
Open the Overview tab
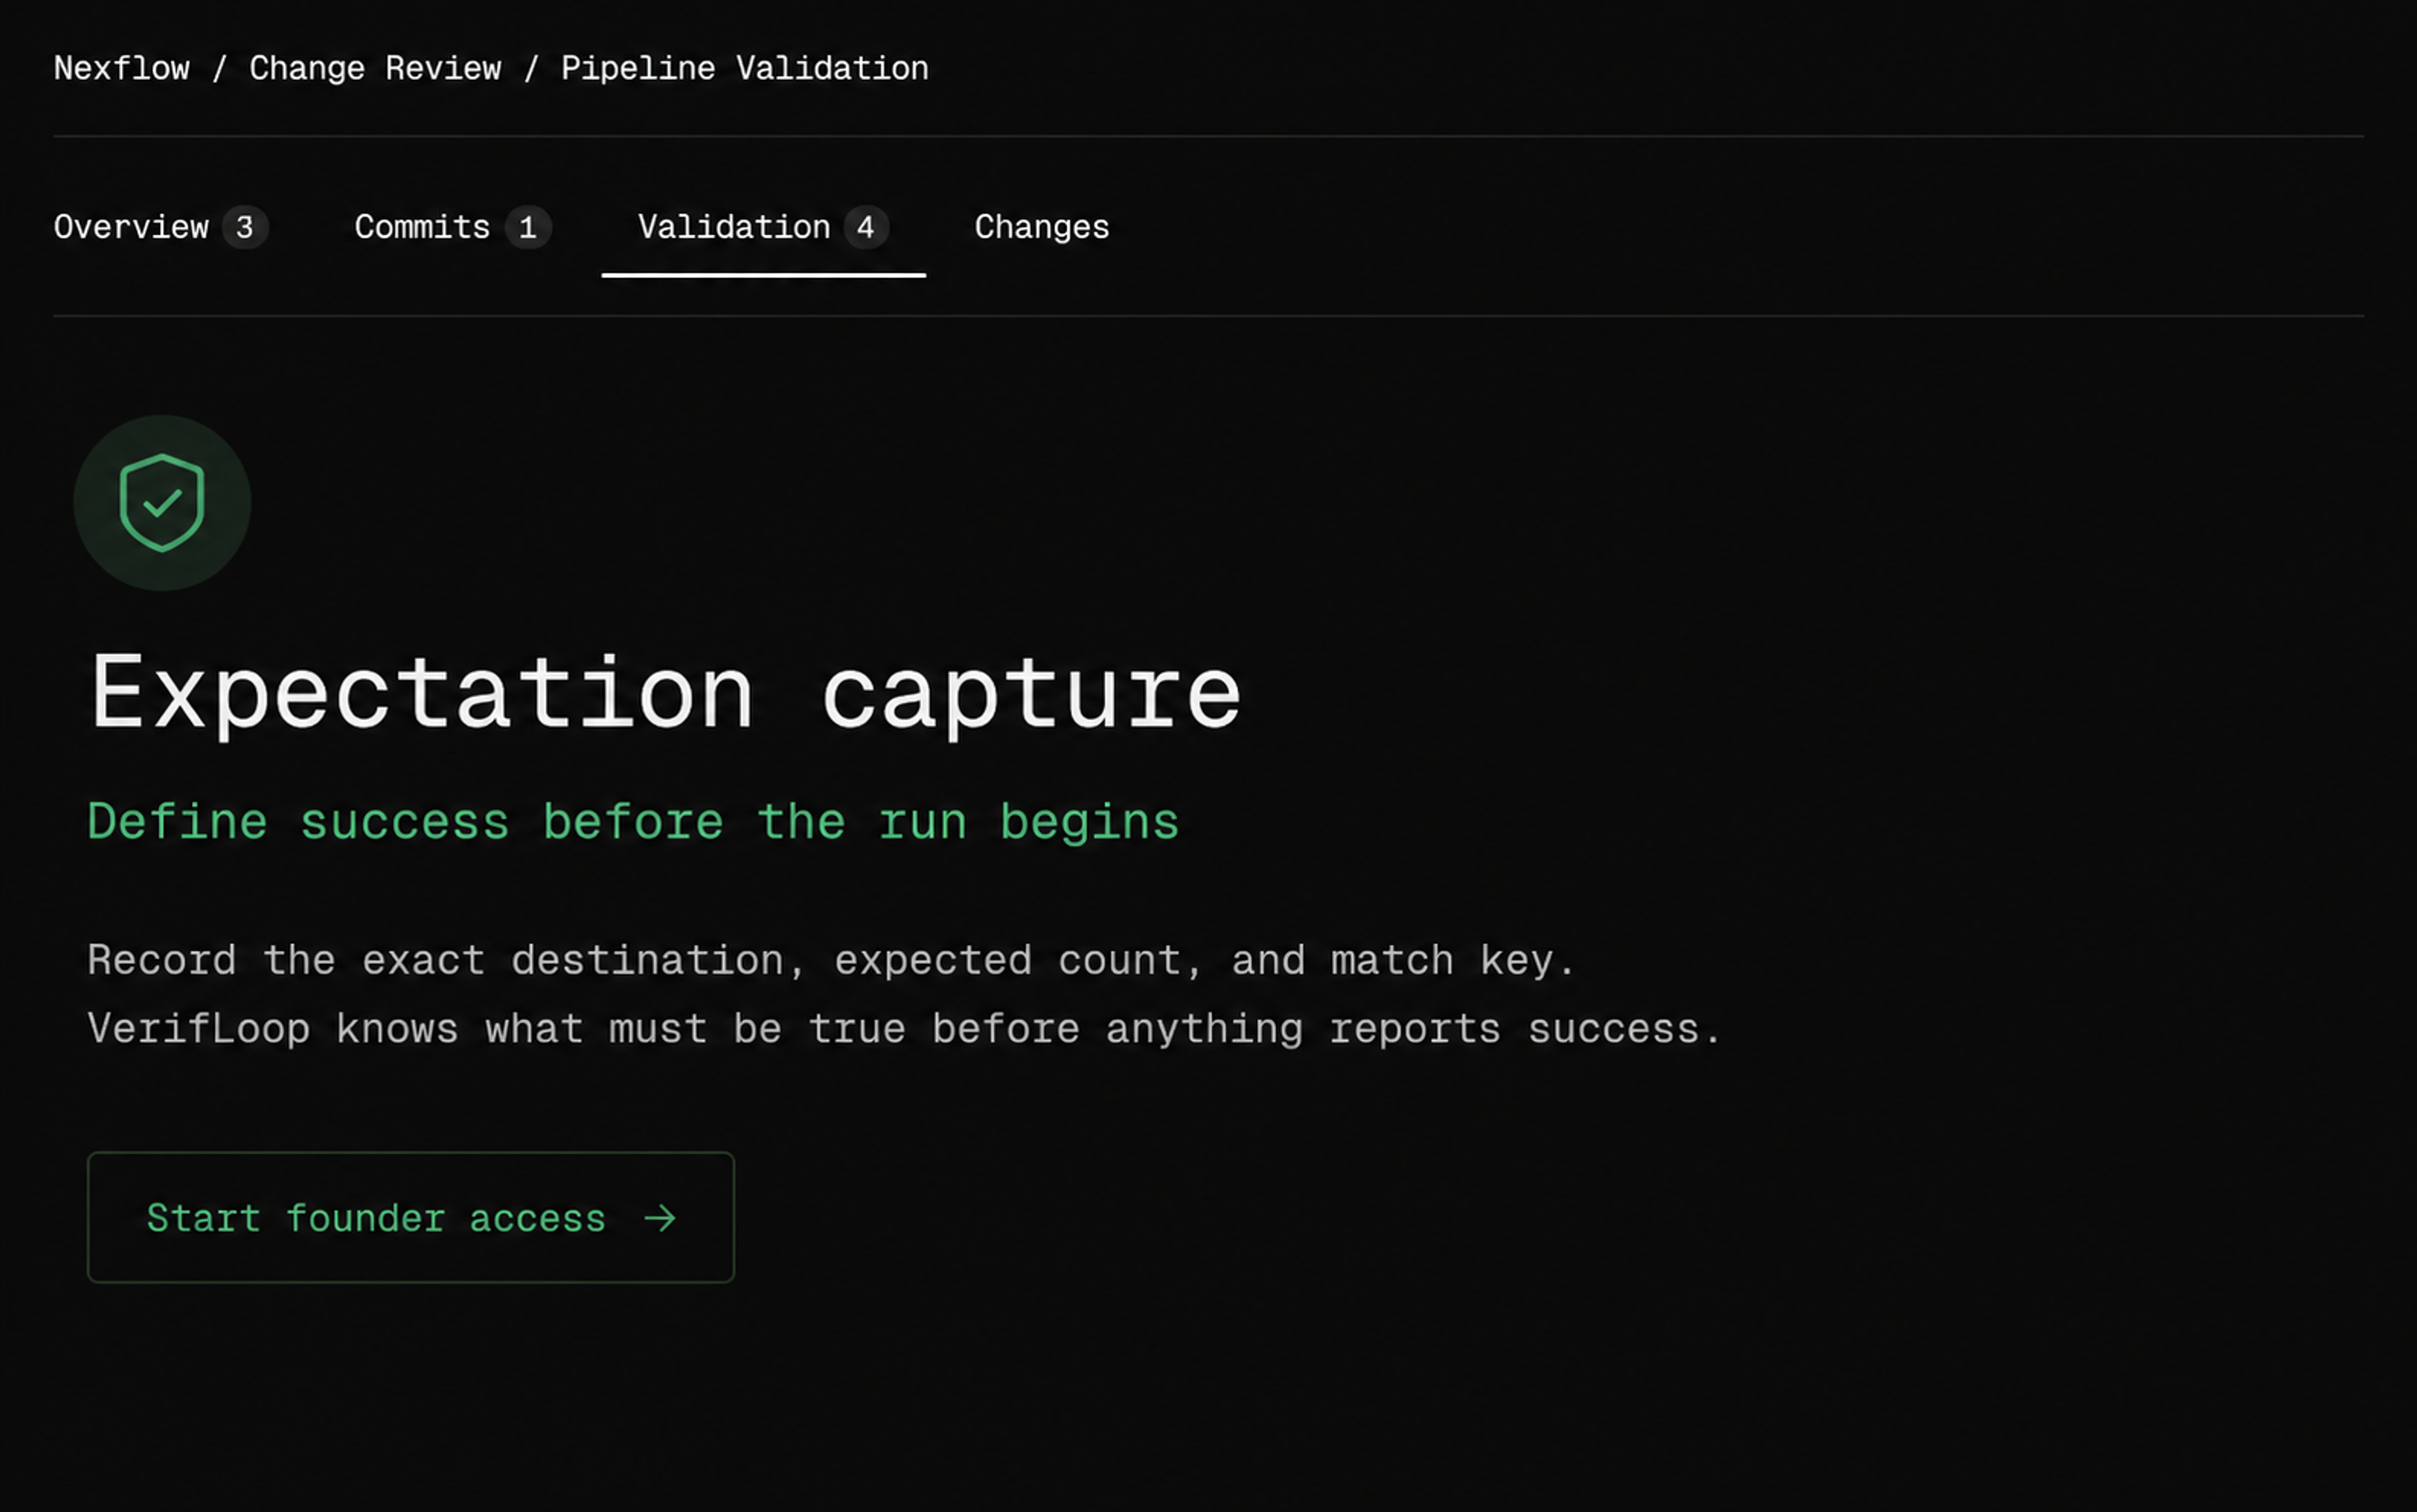pyautogui.click(x=161, y=227)
